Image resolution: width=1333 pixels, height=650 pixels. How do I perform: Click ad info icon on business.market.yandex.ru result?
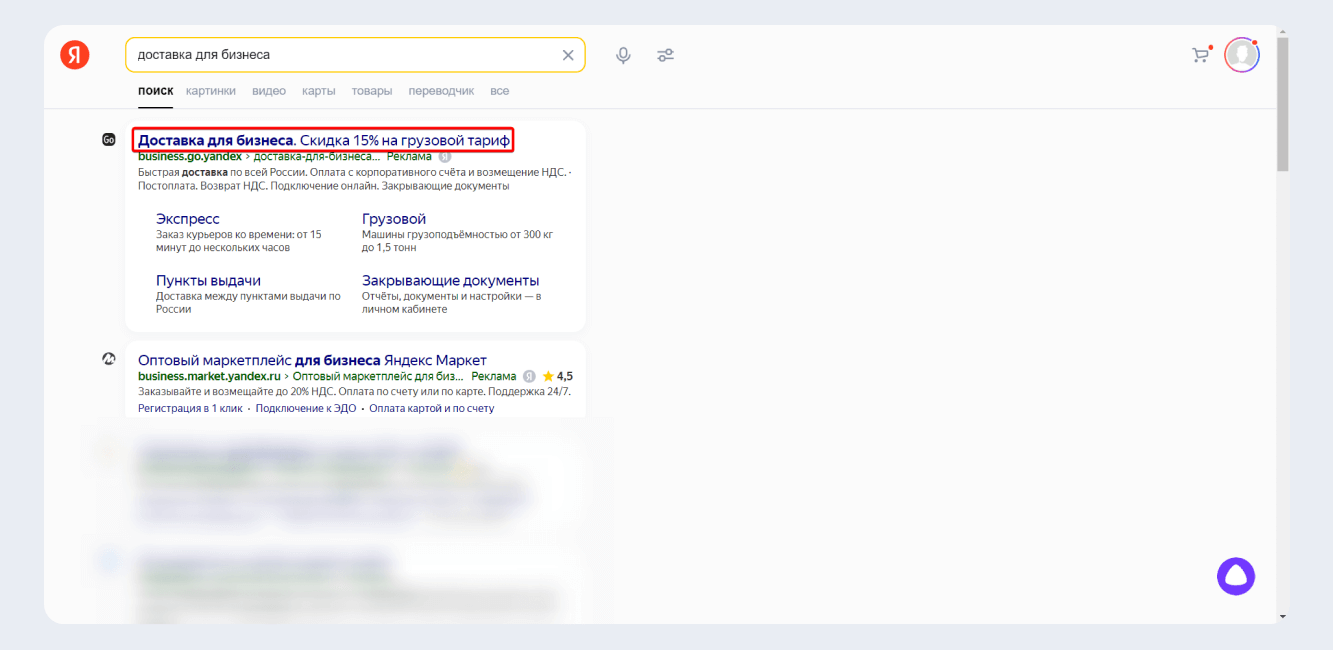point(529,376)
